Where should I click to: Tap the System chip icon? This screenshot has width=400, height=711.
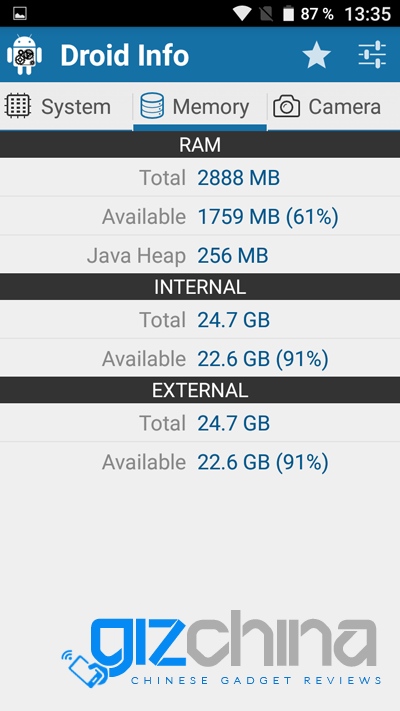pos(18,106)
